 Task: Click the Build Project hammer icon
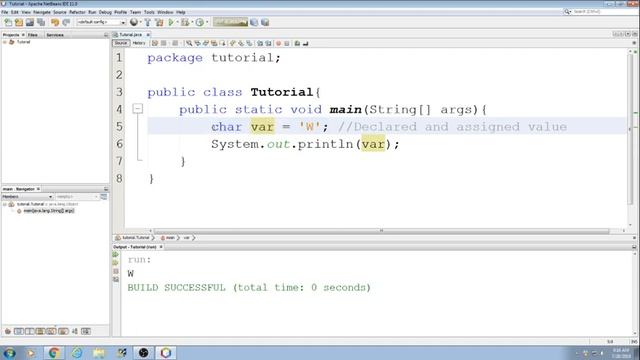(x=148, y=22)
